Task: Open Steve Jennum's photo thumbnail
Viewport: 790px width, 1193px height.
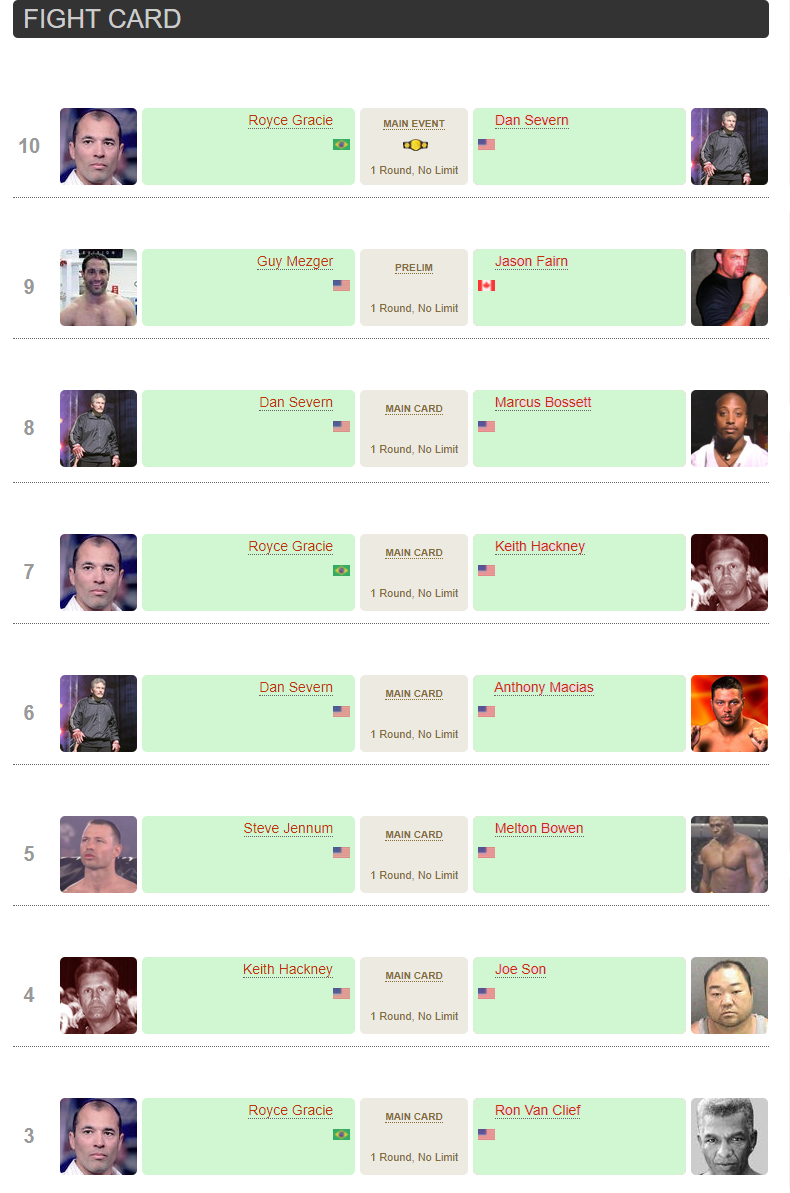Action: point(98,854)
